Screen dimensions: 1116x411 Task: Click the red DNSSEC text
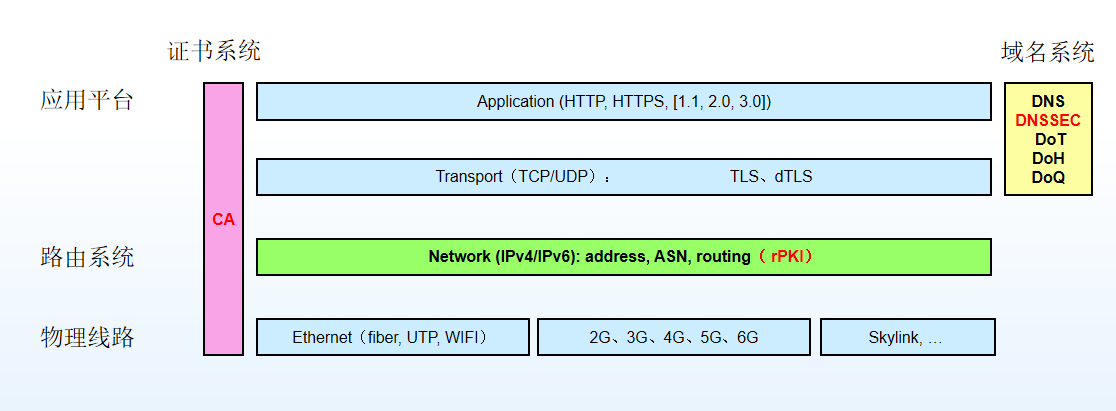(1048, 120)
